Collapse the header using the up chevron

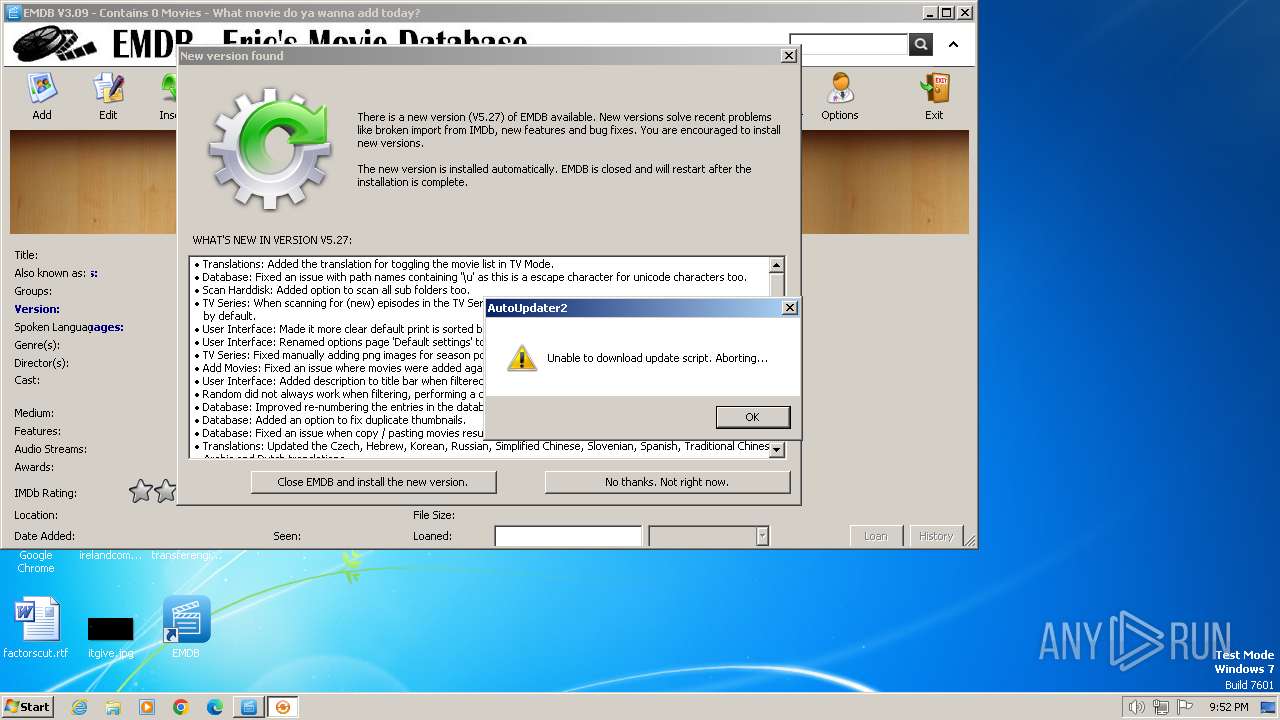point(953,44)
